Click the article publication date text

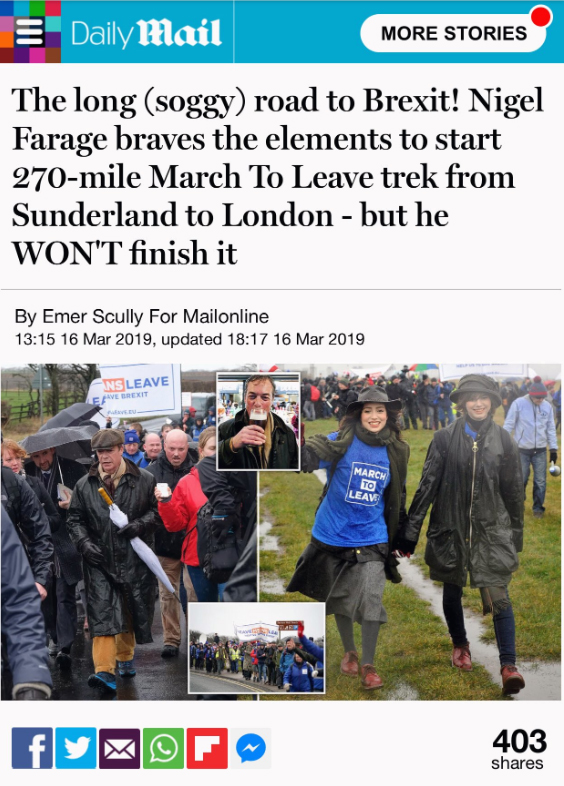point(190,339)
